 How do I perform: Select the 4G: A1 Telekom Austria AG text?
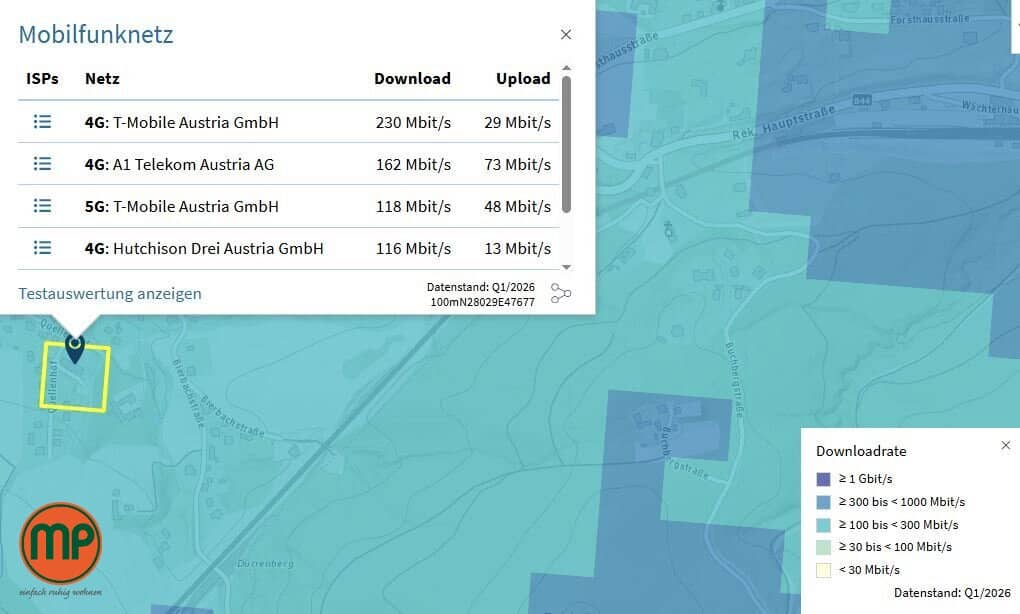tap(180, 165)
